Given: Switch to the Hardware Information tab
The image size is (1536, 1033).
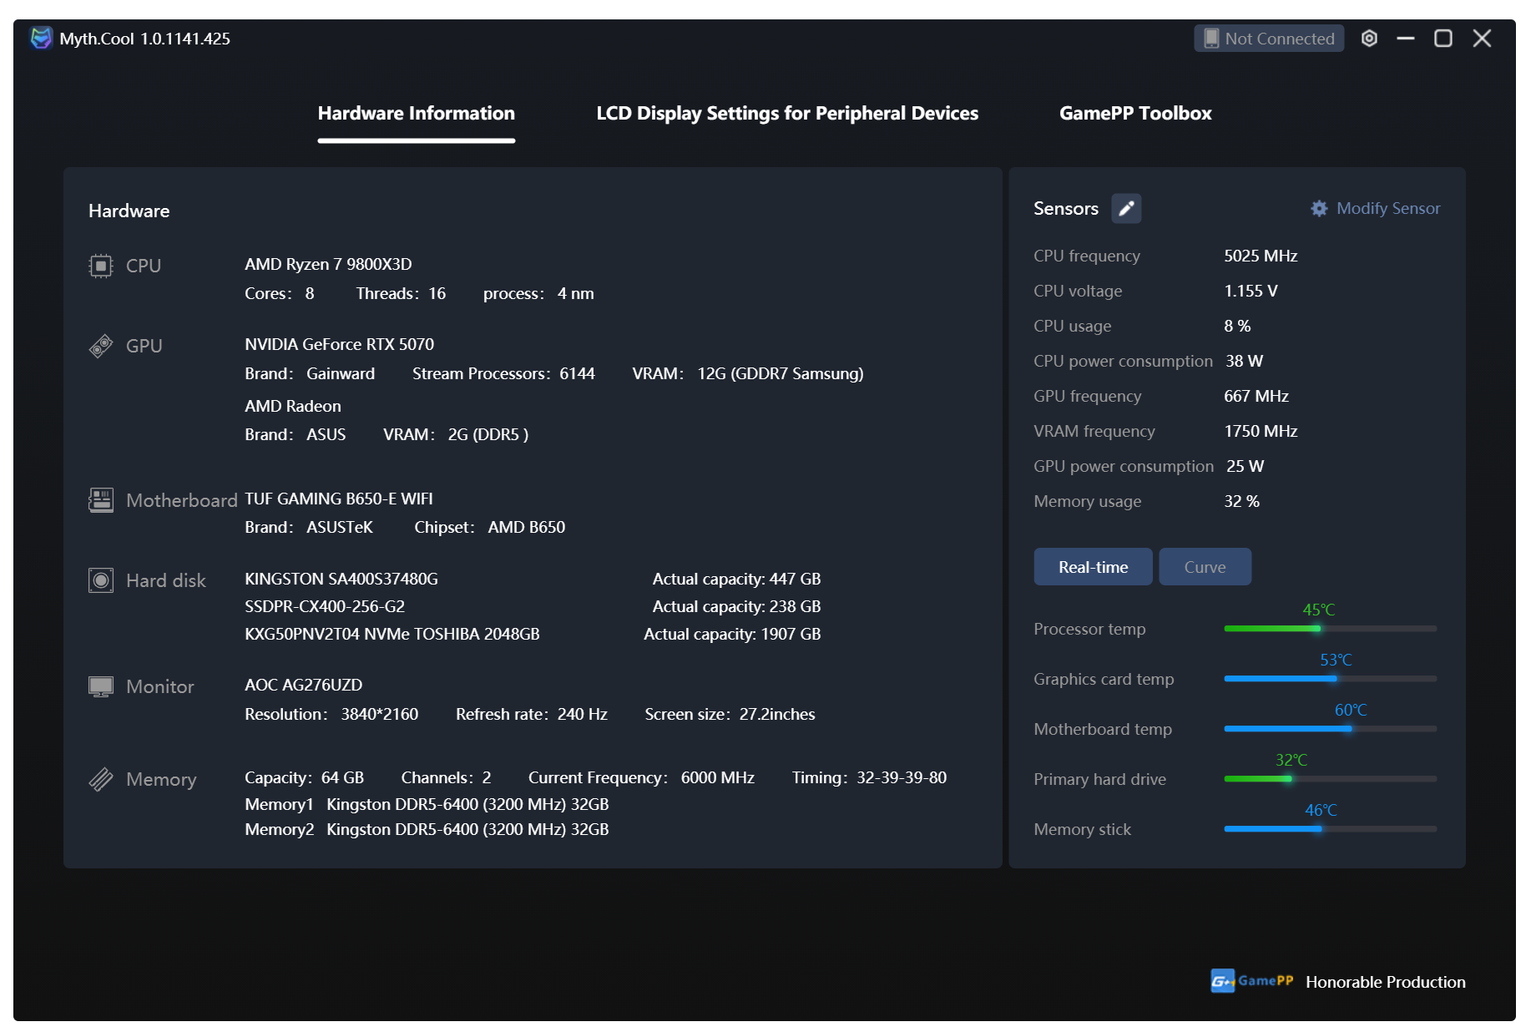Looking at the screenshot, I should (x=416, y=113).
